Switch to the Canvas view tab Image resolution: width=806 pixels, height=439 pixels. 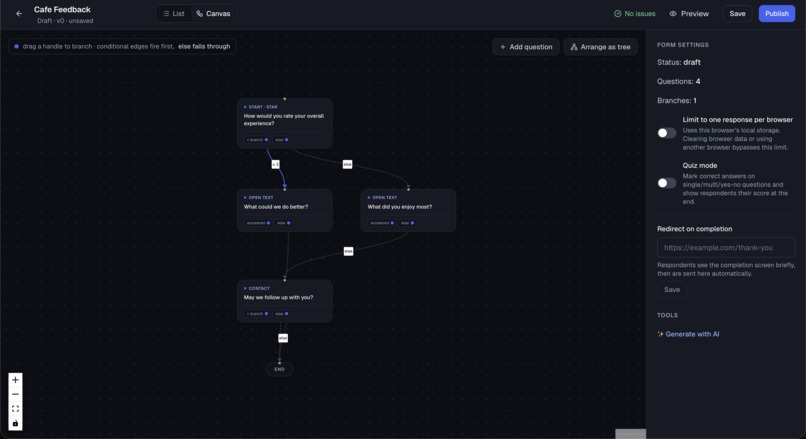(x=213, y=14)
